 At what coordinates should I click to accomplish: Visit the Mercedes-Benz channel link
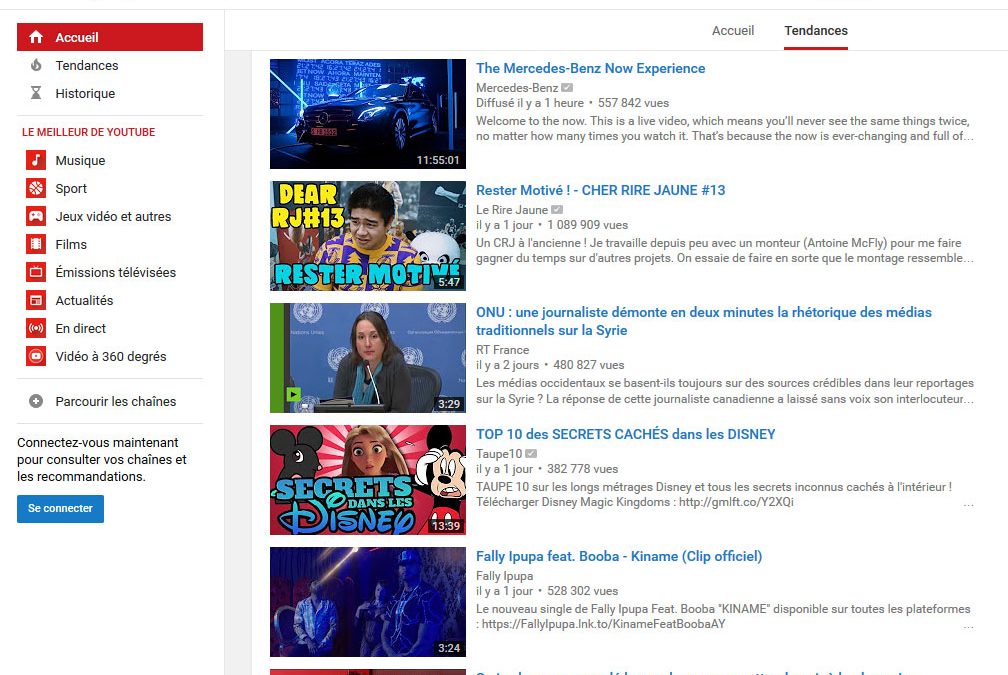point(517,87)
